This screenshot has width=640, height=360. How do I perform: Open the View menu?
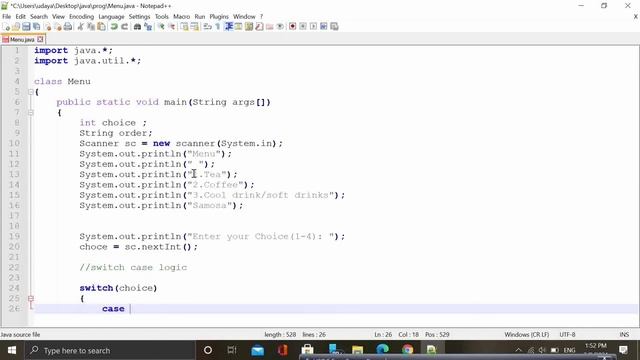pyautogui.click(x=58, y=17)
